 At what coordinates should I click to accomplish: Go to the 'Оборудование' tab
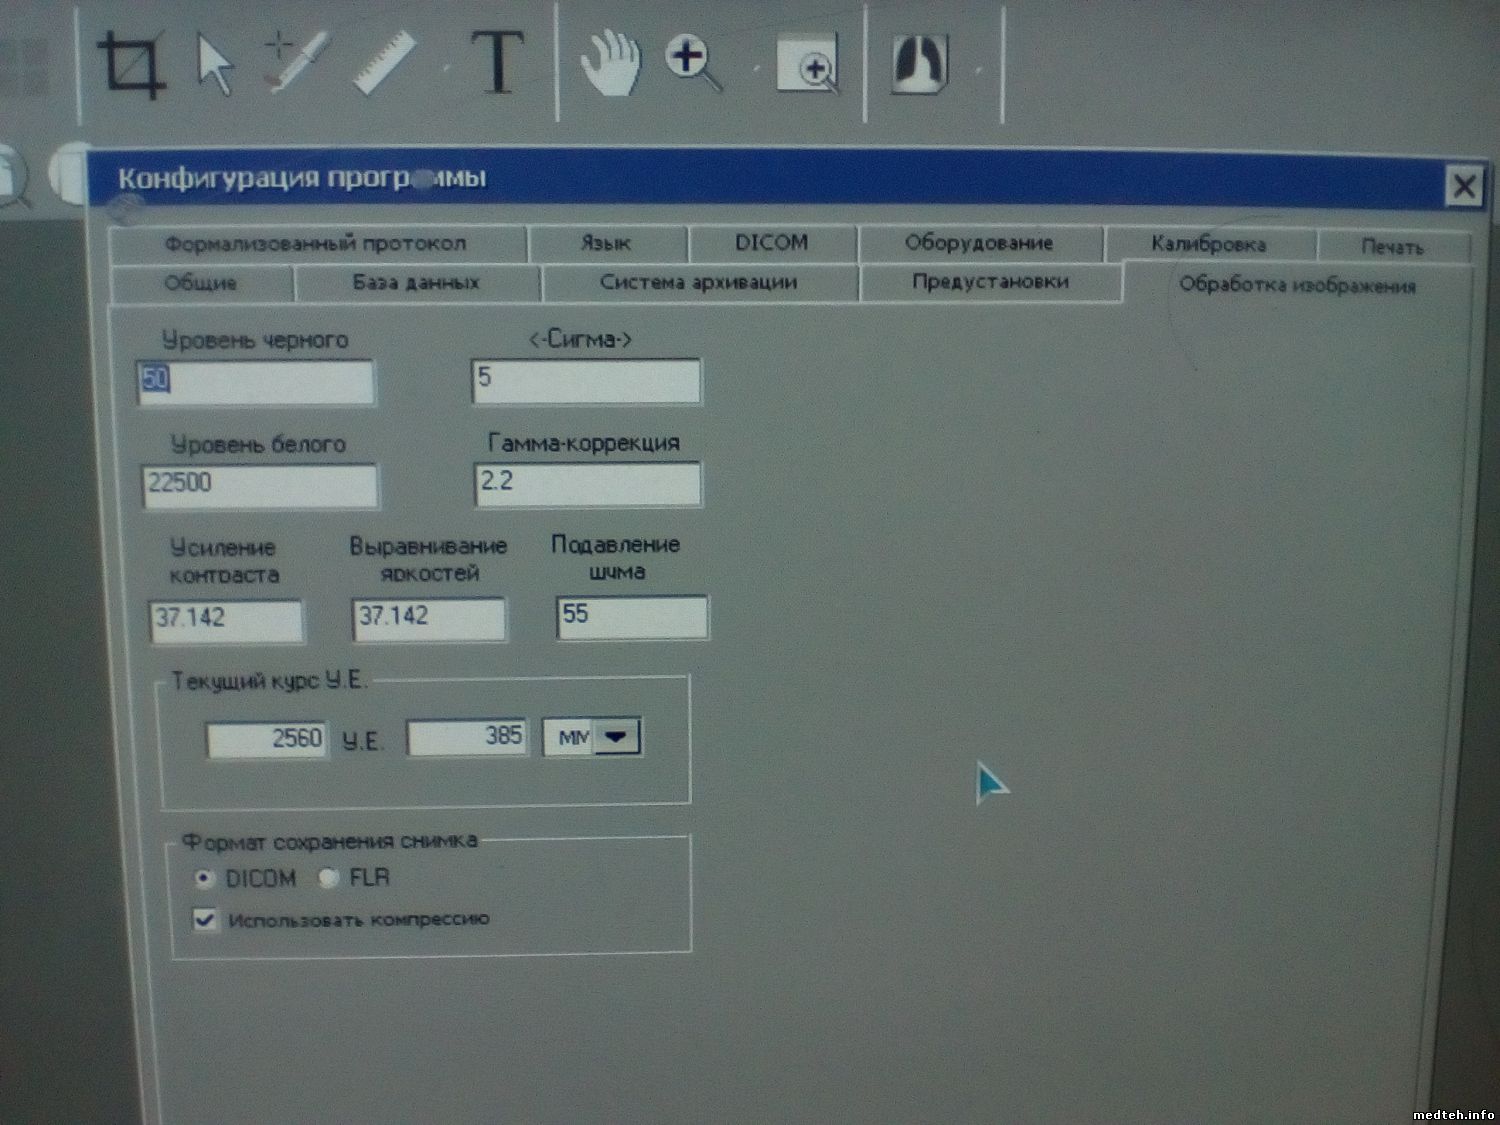978,243
